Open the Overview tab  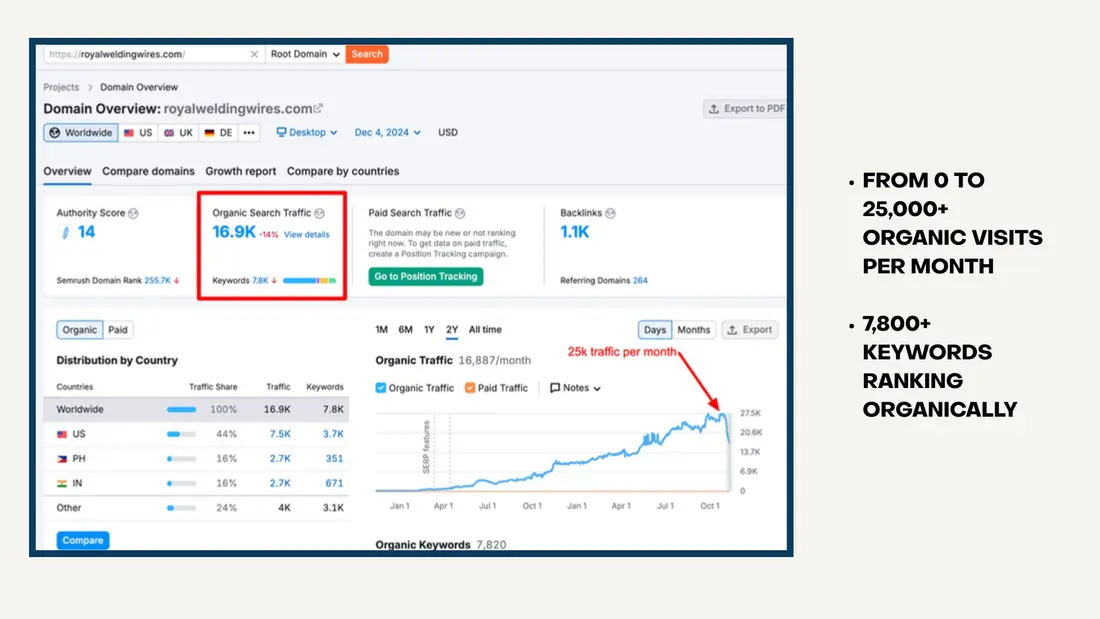(67, 171)
